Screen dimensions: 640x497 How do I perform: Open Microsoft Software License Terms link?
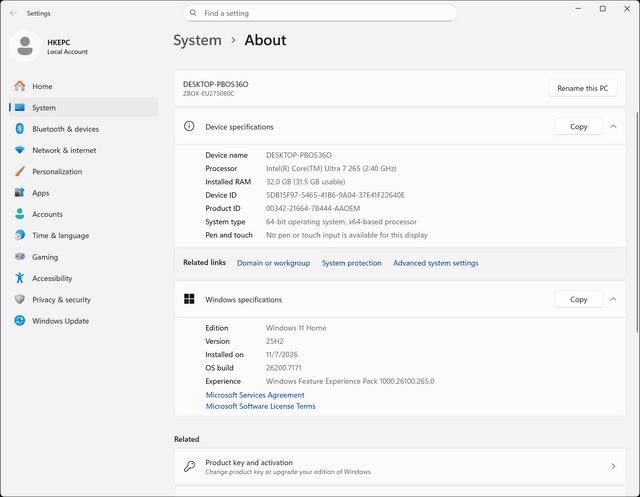click(260, 406)
